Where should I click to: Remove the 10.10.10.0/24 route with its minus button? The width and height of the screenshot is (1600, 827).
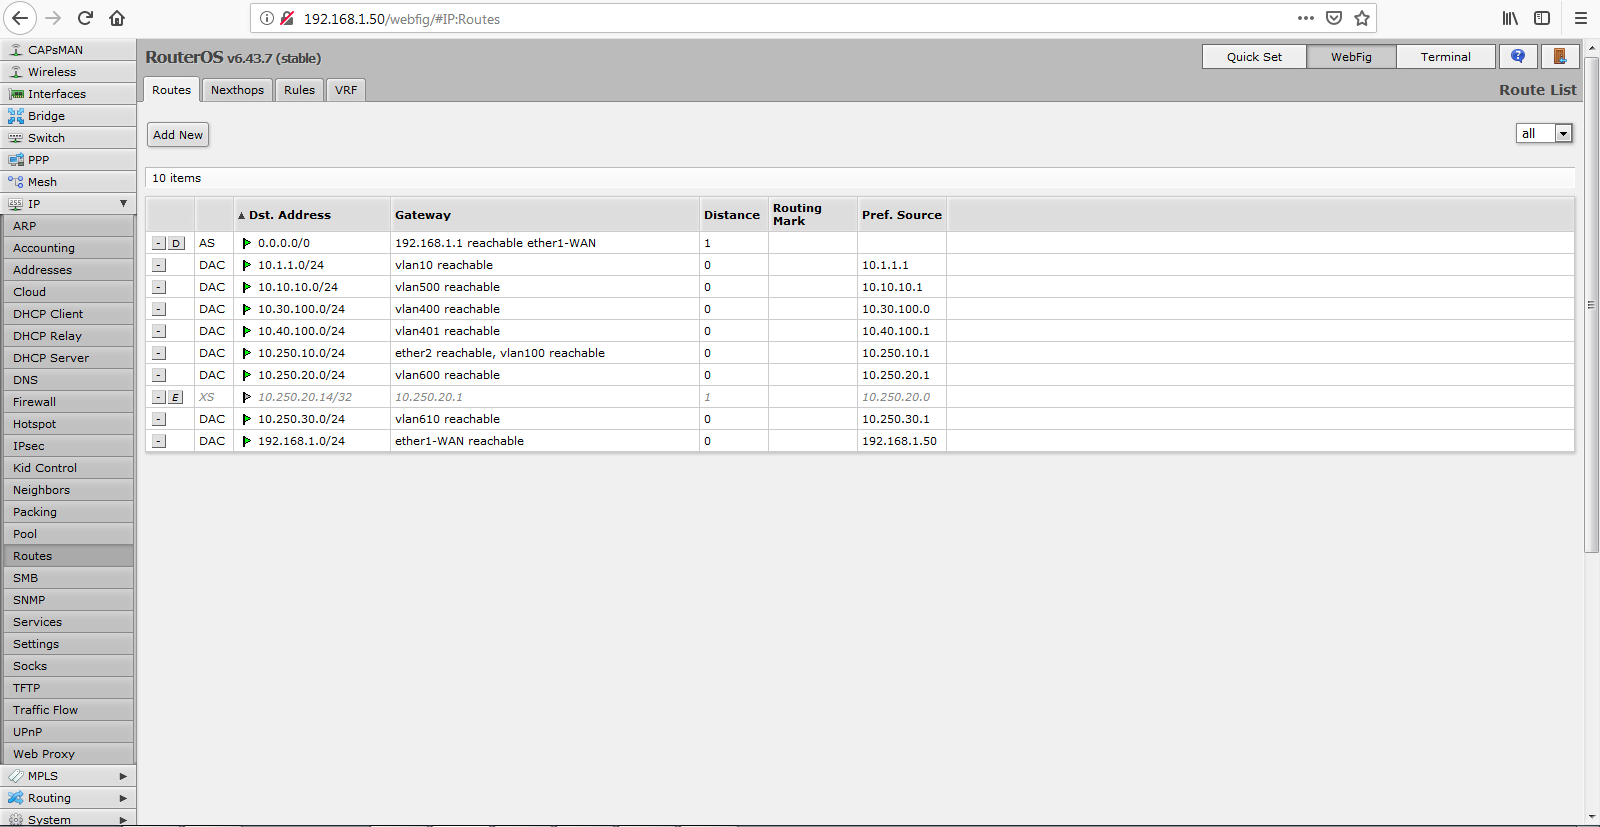(x=159, y=287)
